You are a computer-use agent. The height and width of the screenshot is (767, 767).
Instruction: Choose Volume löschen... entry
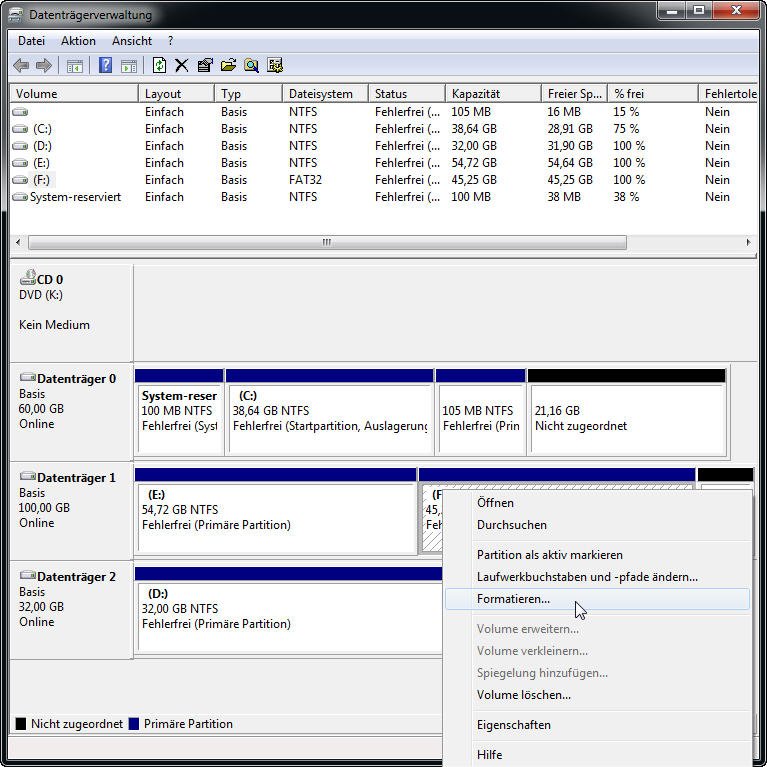[x=597, y=695]
